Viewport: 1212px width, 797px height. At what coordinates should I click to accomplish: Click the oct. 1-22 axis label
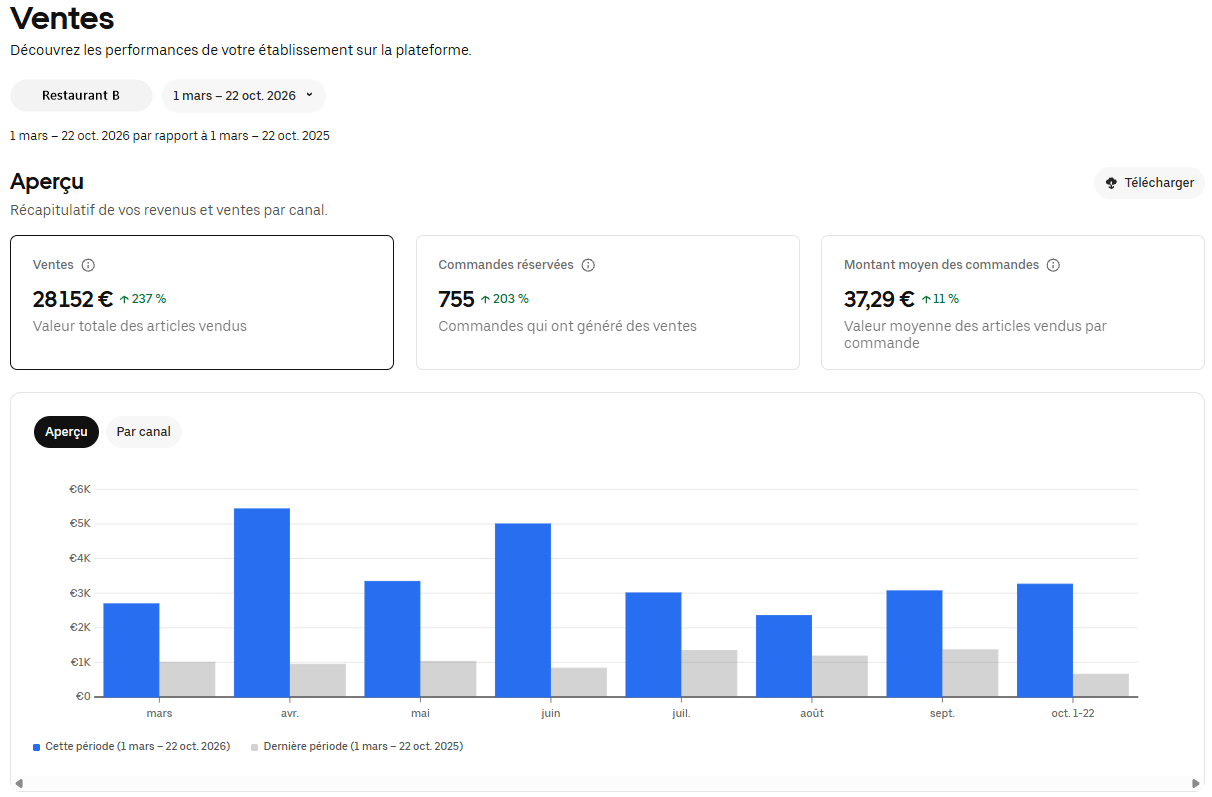point(1073,714)
